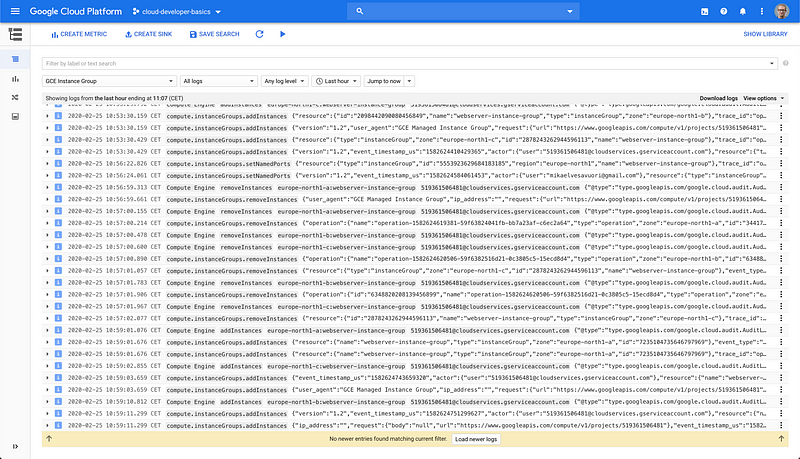Refresh the logs with reload icon

coord(259,34)
